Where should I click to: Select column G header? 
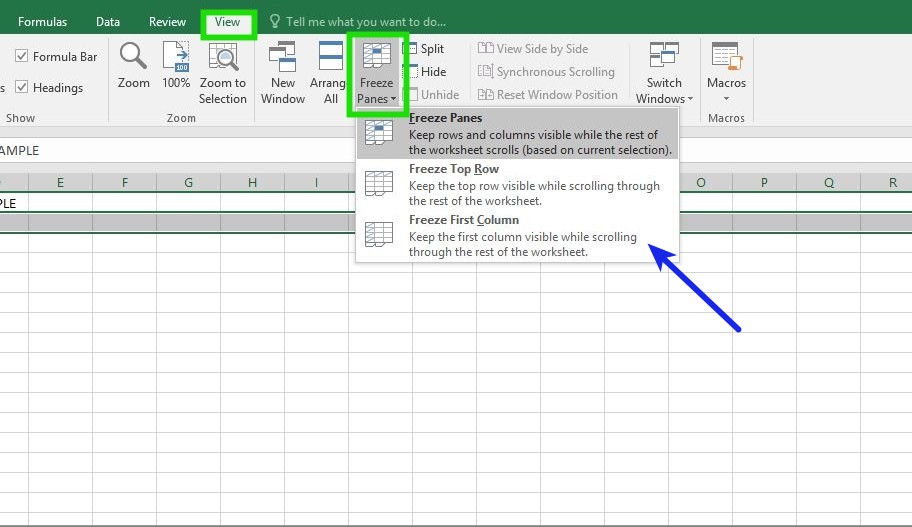coord(188,183)
